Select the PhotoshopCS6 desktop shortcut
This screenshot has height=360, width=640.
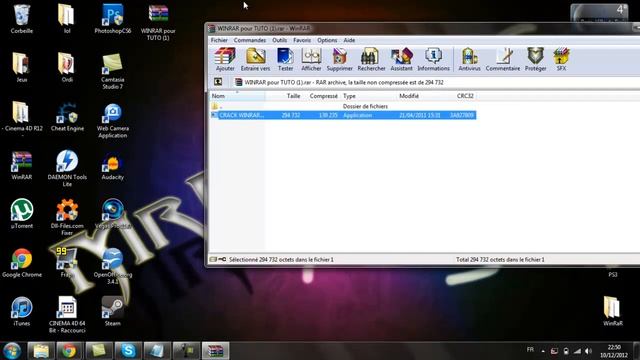coord(113,19)
